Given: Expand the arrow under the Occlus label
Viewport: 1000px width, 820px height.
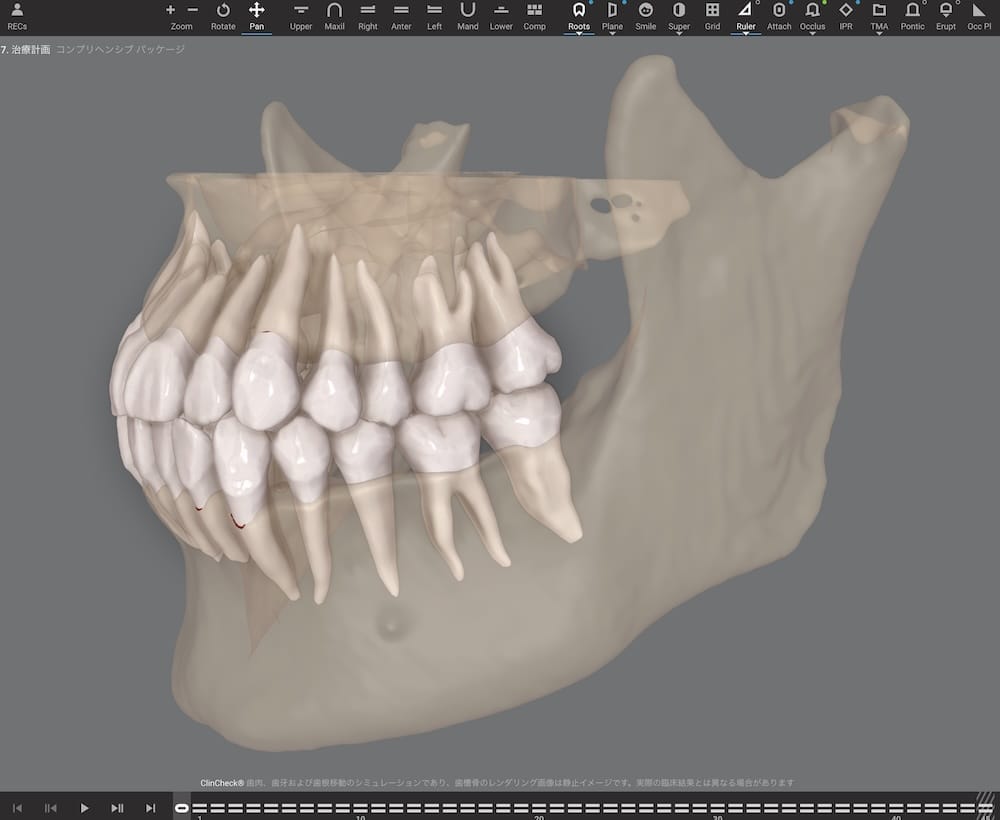Looking at the screenshot, I should pyautogui.click(x=812, y=34).
